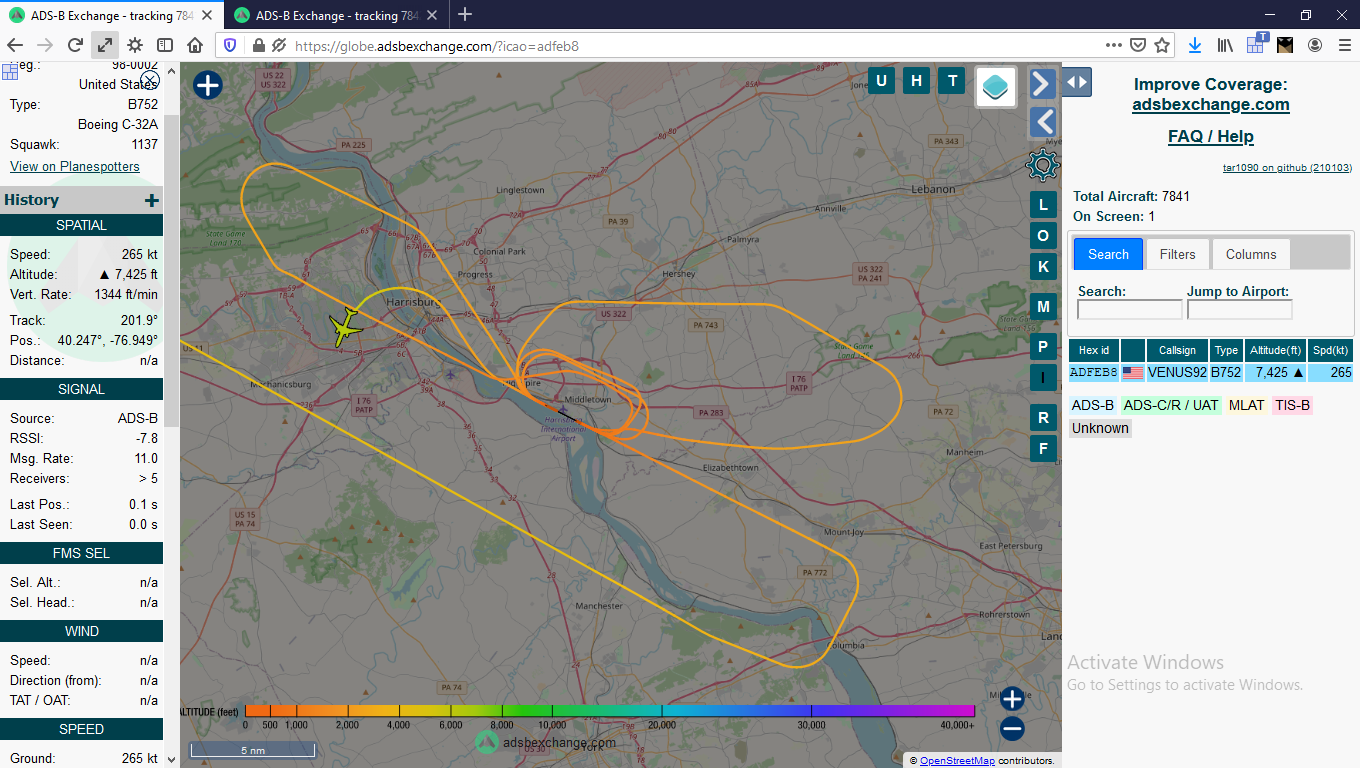
Task: Toggle the L map option button
Action: coord(1043,205)
